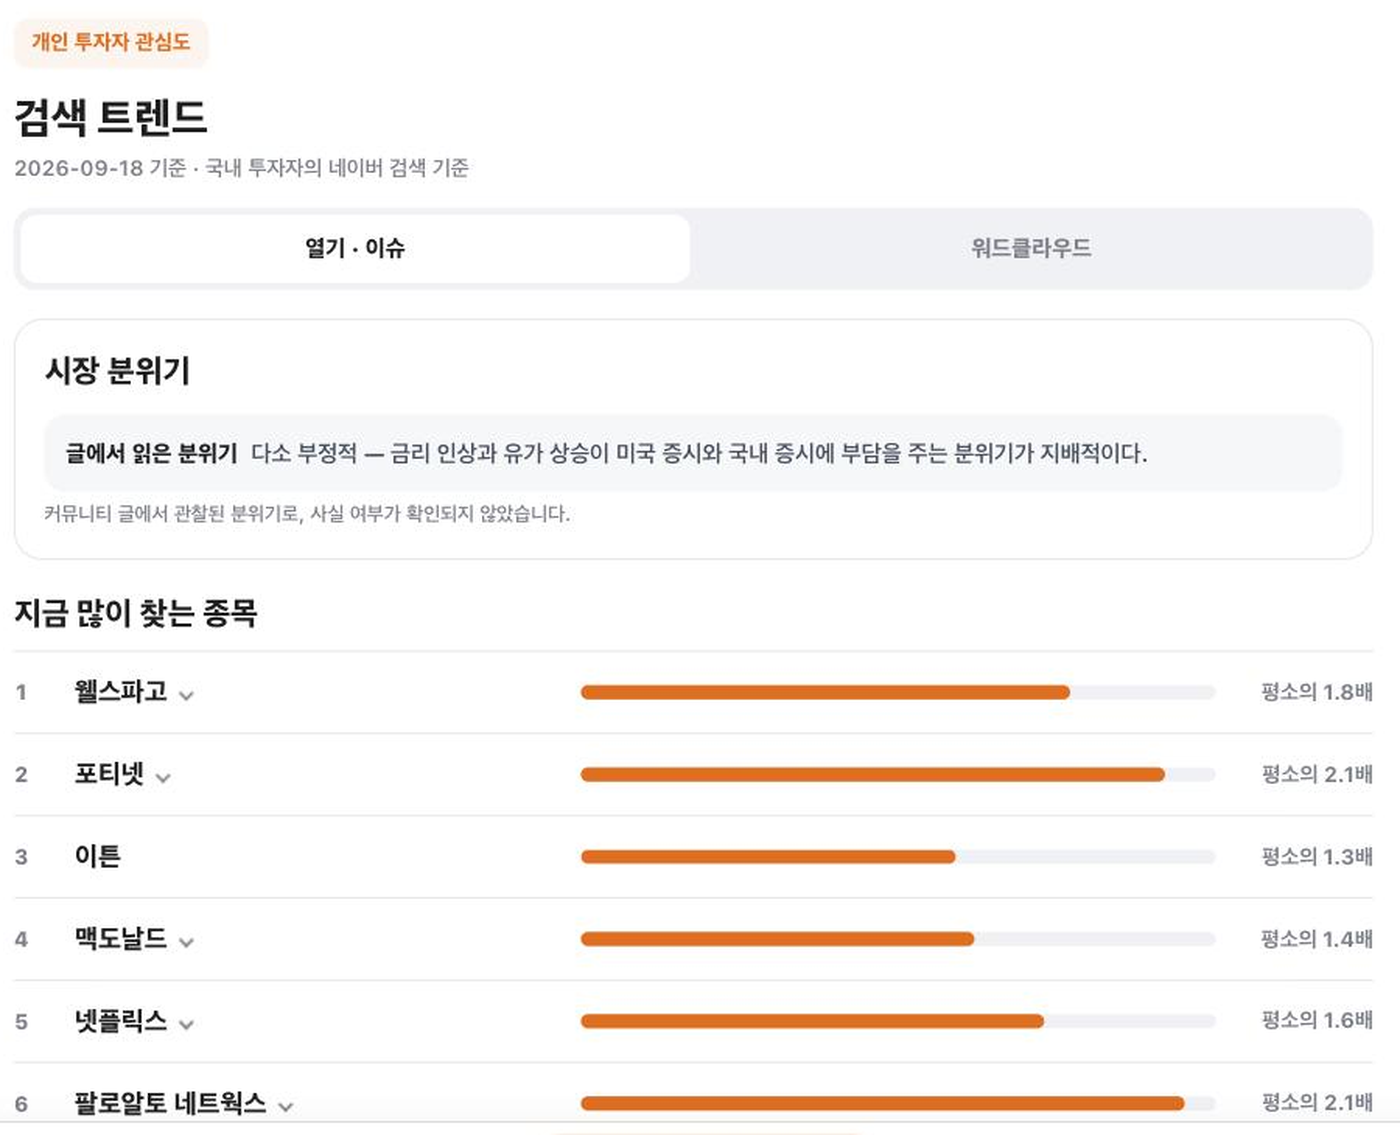The height and width of the screenshot is (1135, 1400).
Task: Click 평소의 2.1배 in the 포티넷 row
Action: click(x=1317, y=774)
